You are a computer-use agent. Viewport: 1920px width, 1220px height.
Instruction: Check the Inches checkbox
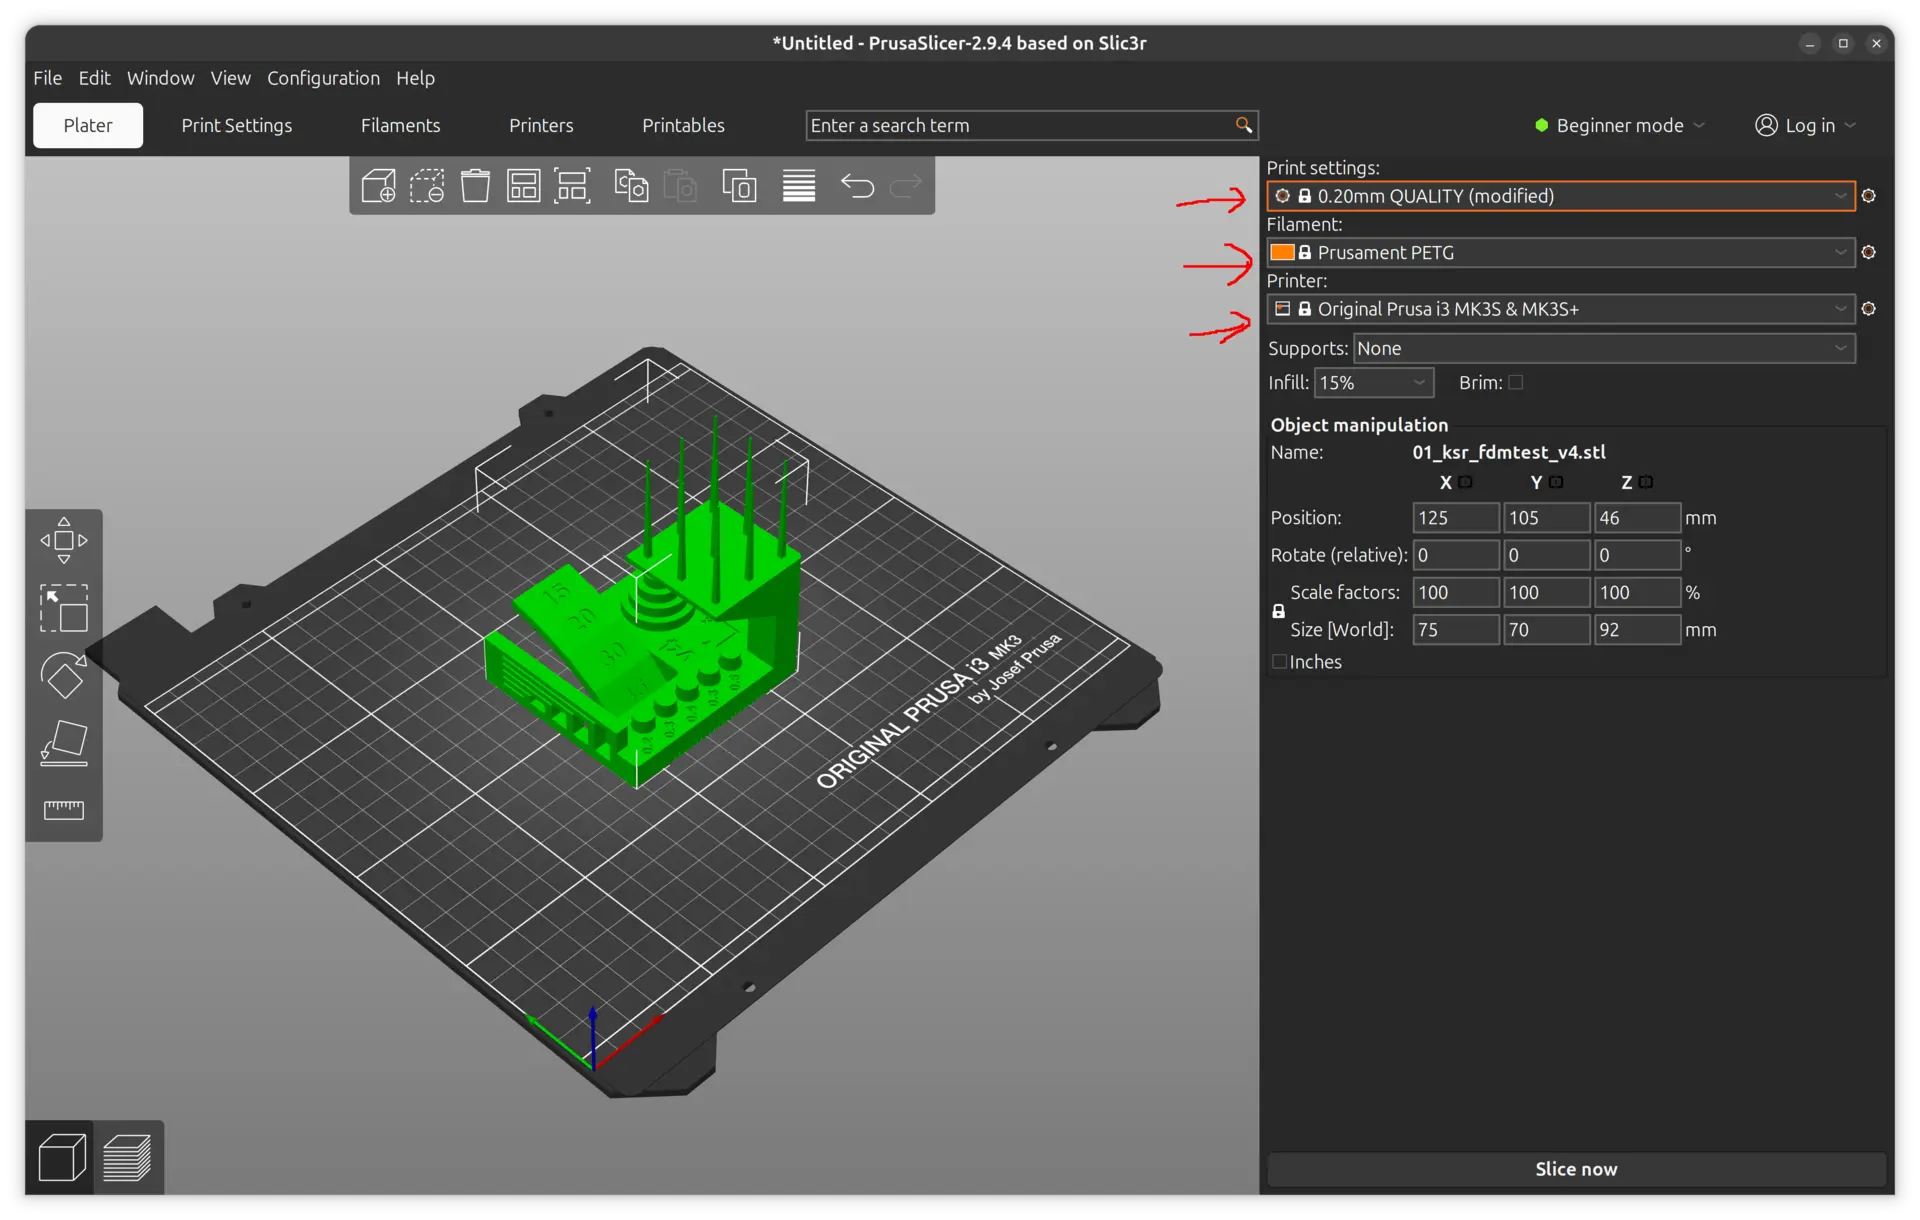1278,661
